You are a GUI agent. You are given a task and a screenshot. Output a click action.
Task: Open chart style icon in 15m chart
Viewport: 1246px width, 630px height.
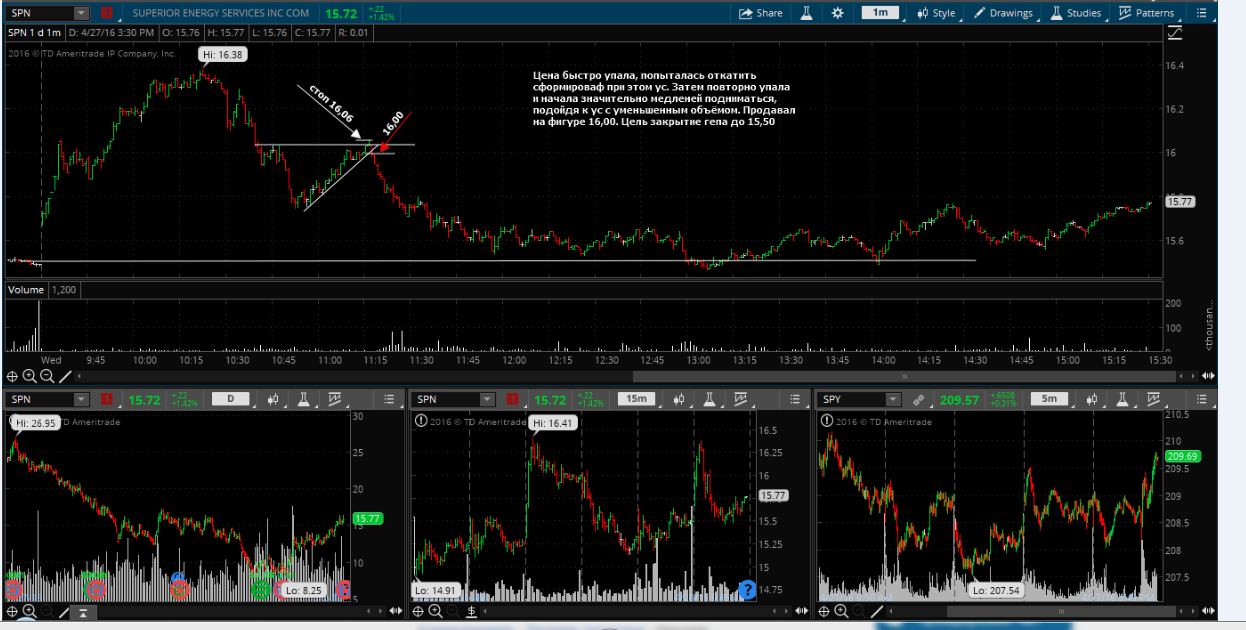(x=680, y=400)
